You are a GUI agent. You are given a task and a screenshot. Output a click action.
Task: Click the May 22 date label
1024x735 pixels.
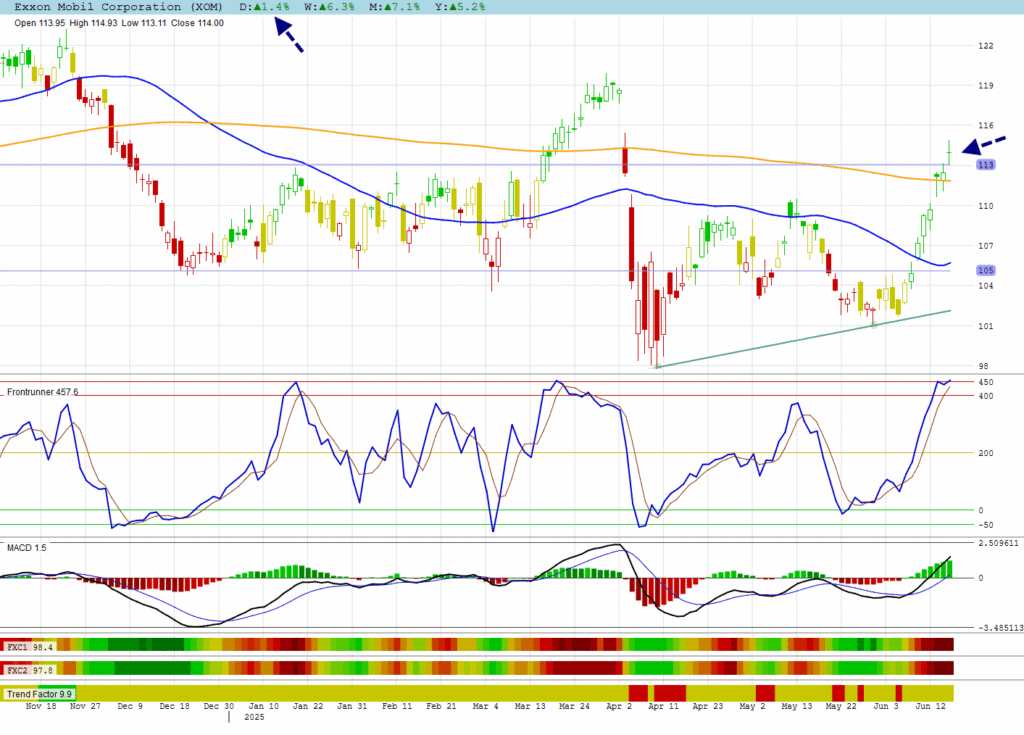(841, 706)
